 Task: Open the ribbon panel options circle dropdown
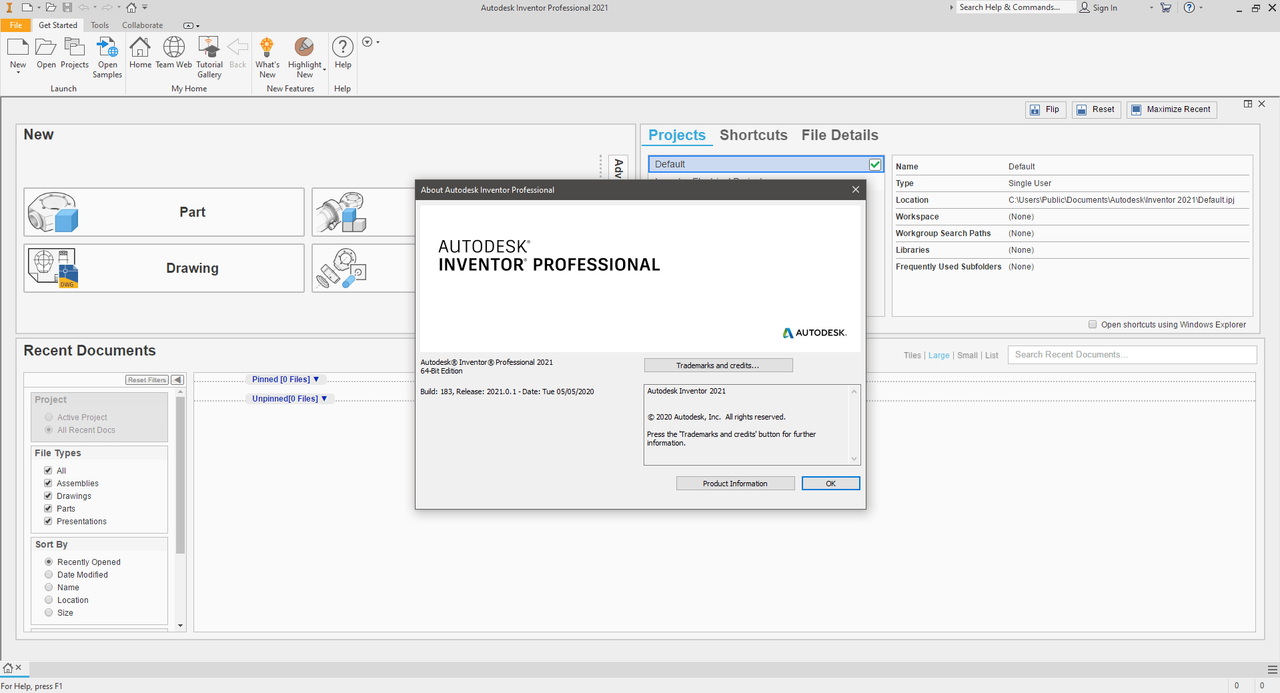pos(370,42)
